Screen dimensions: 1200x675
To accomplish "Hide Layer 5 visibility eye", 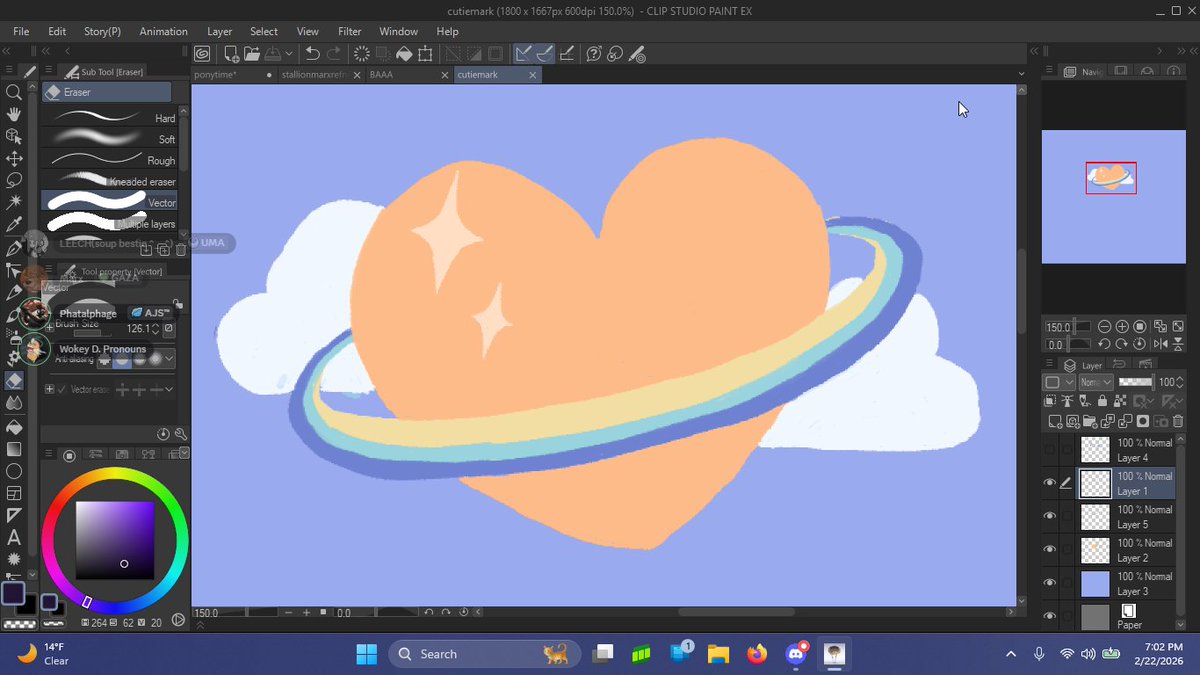I will pos(1049,516).
